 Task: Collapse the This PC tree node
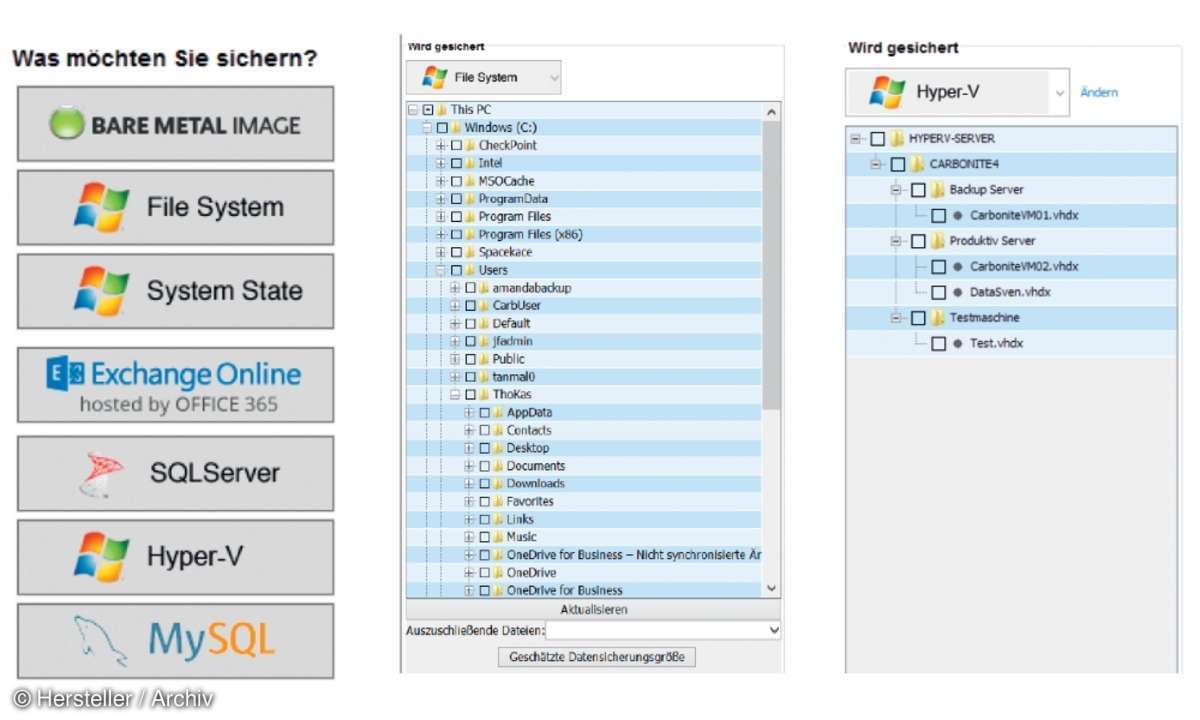(x=413, y=109)
